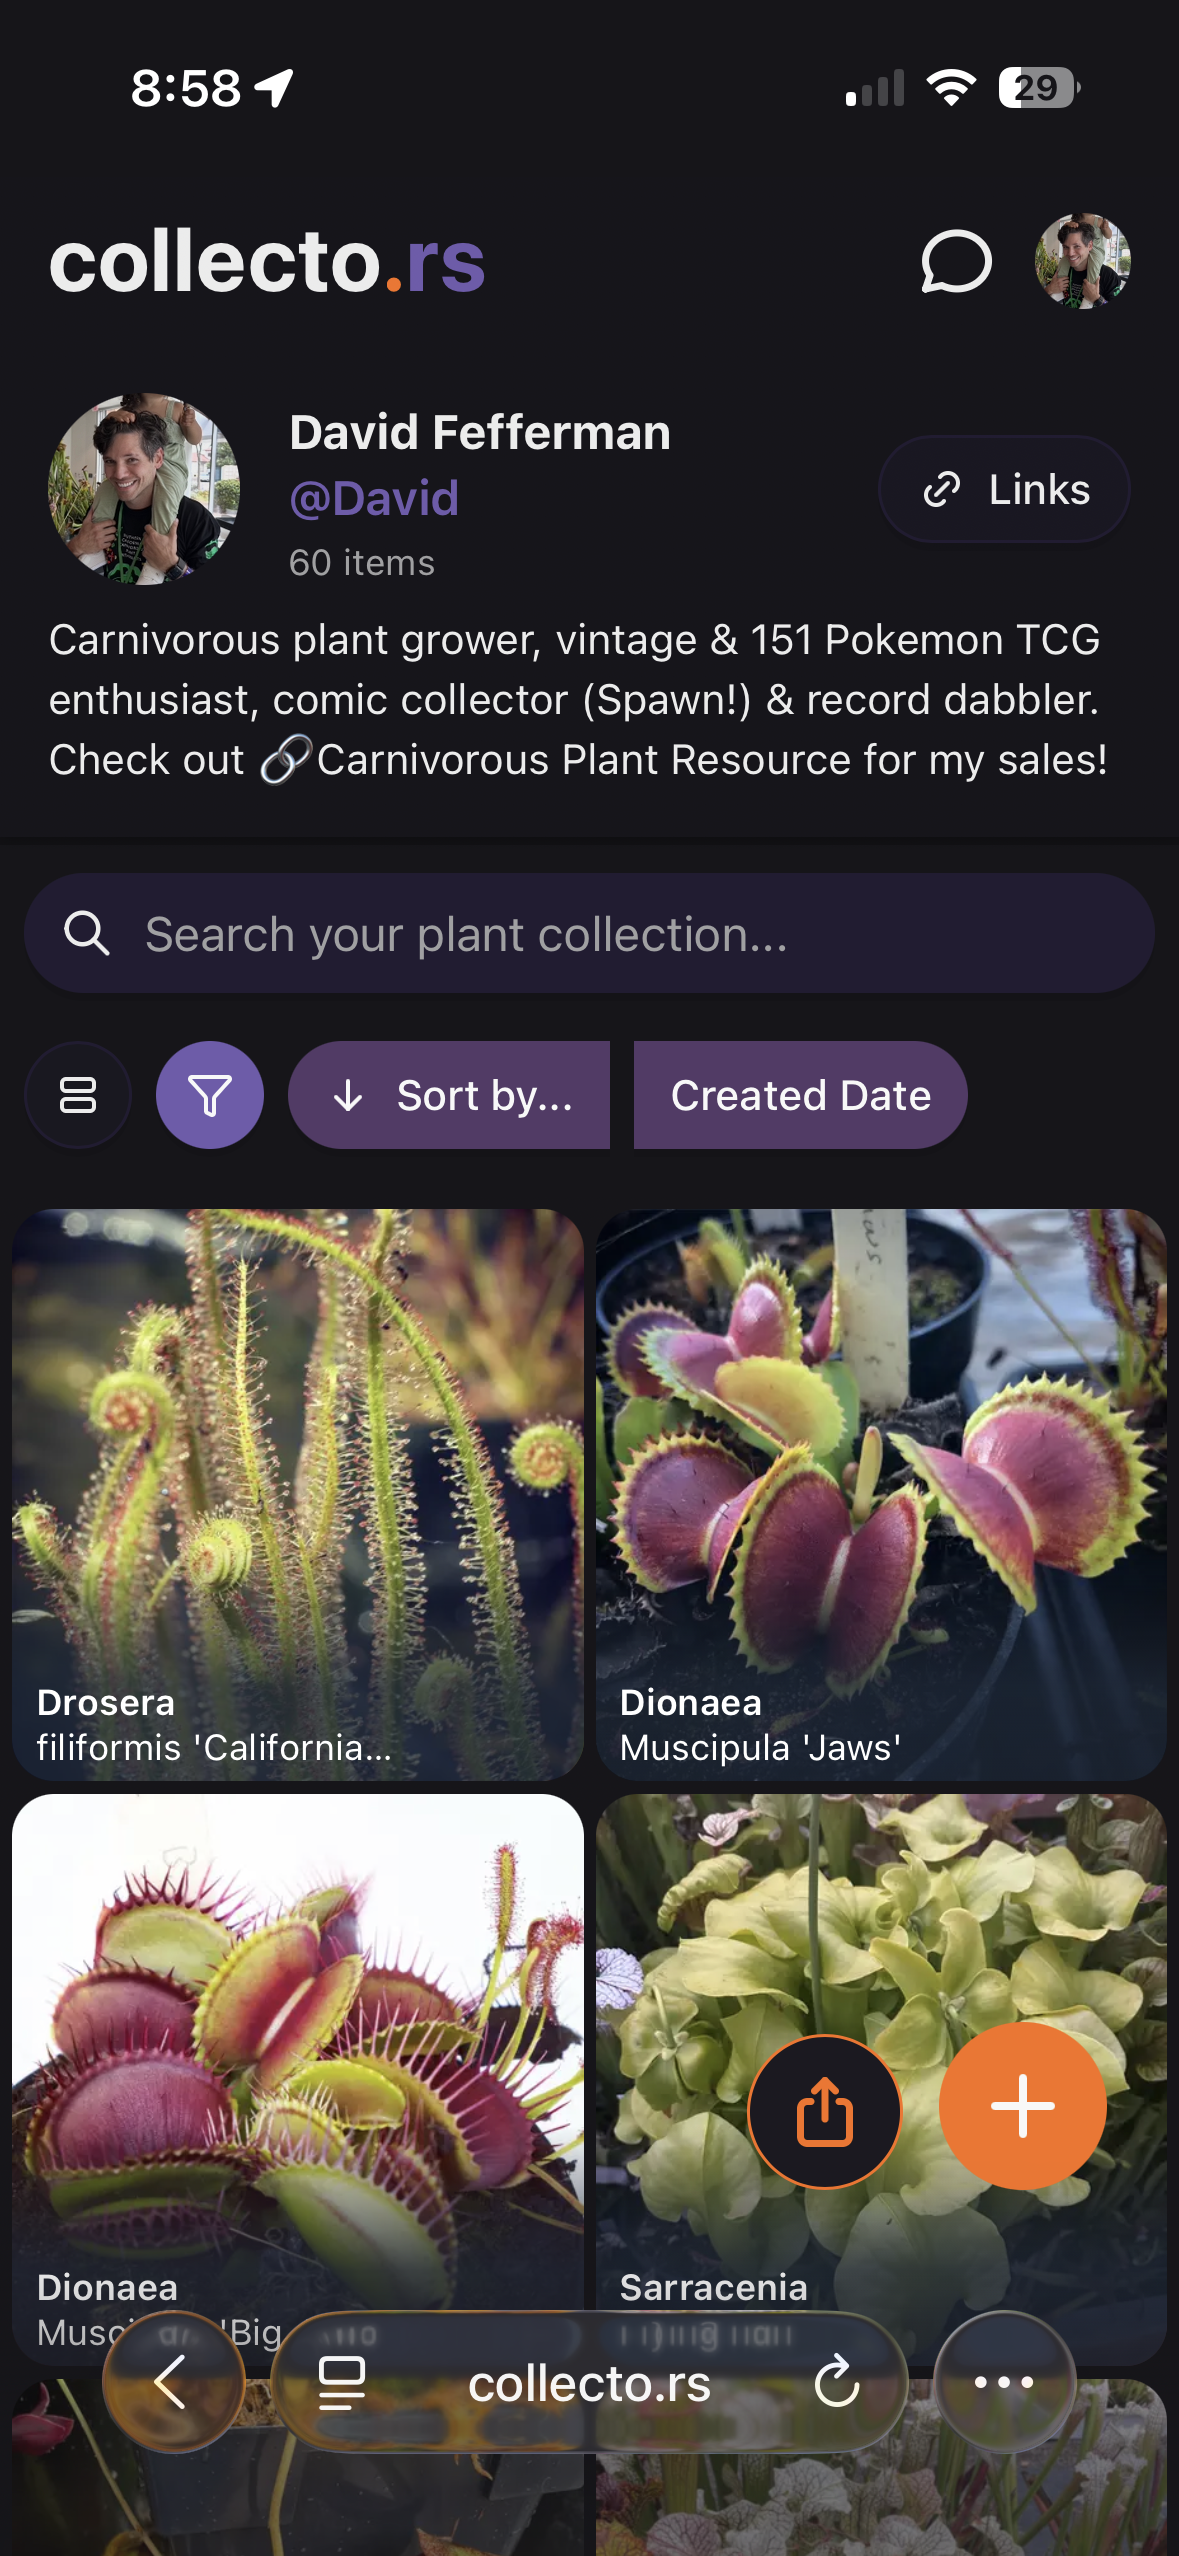Viewport: 1179px width, 2556px height.
Task: Tap the small profile avatar in header
Action: click(1082, 261)
